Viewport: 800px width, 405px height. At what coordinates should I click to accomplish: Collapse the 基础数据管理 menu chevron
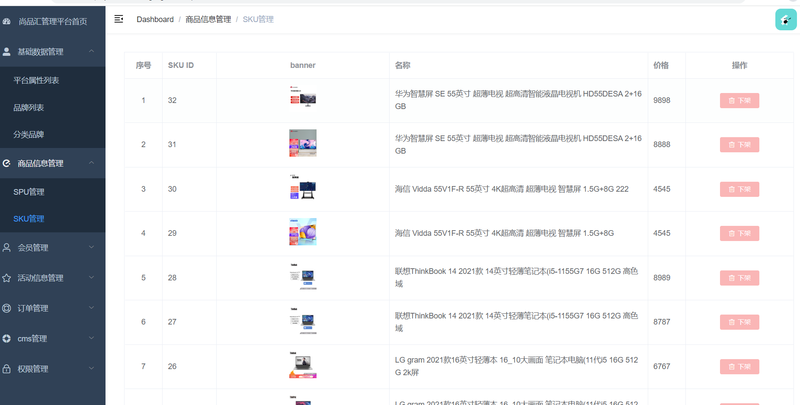(91, 51)
